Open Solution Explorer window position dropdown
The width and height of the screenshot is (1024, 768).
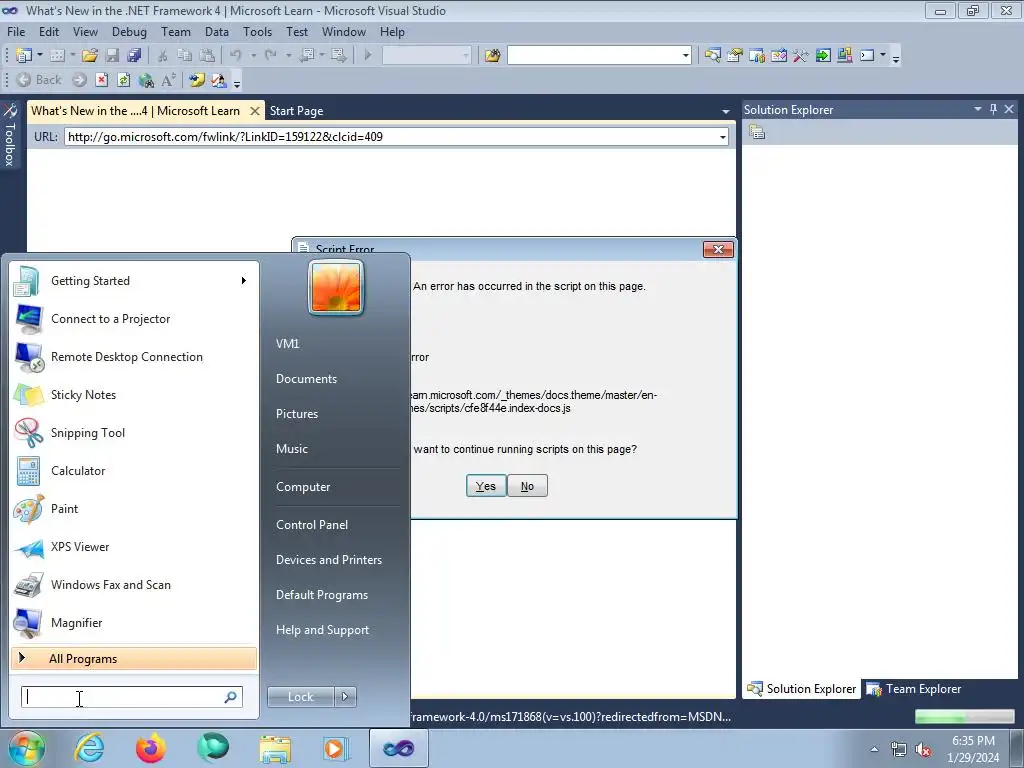coord(978,109)
